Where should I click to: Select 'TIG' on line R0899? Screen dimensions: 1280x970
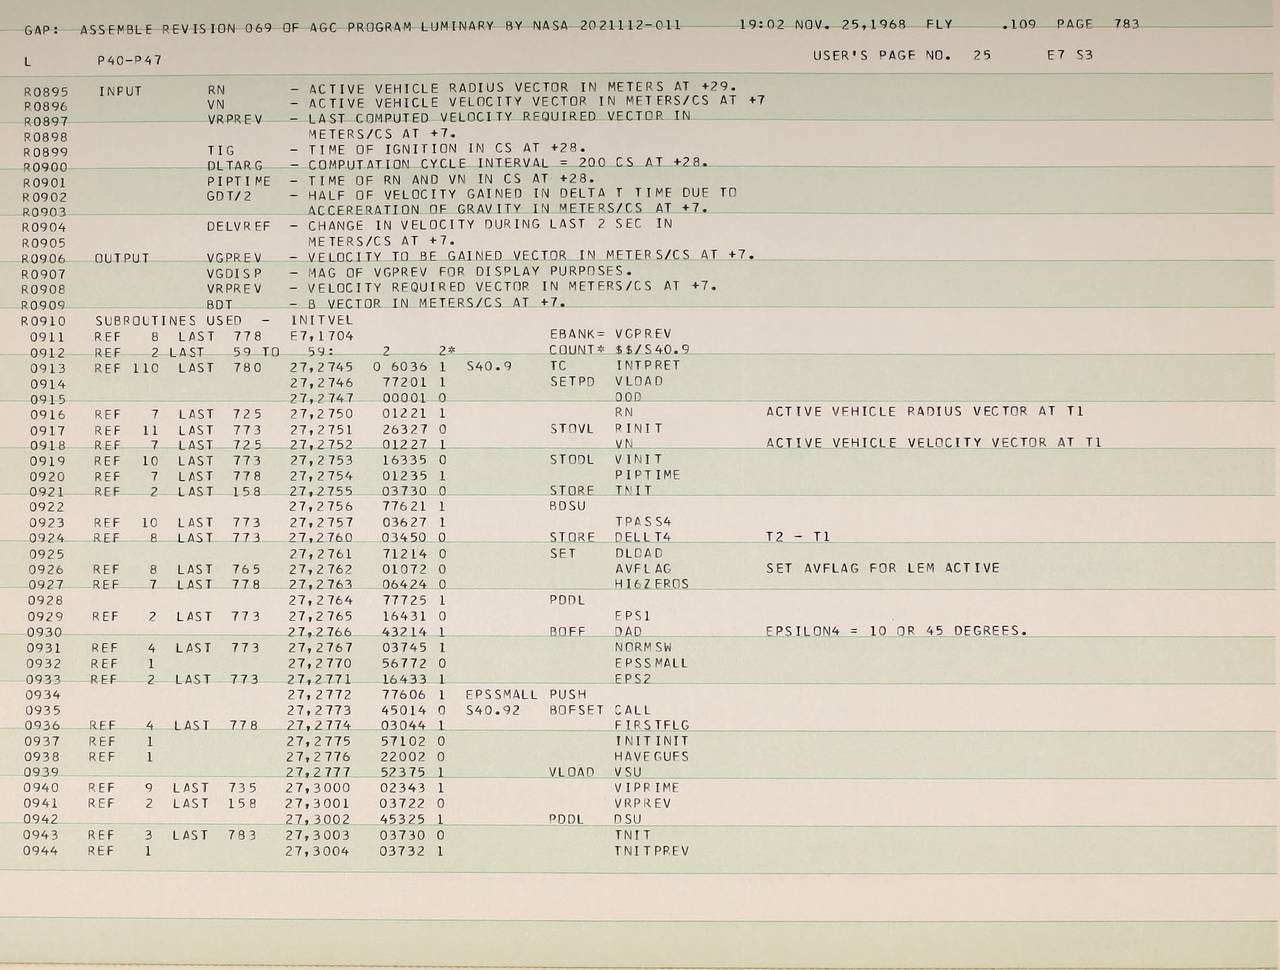point(220,151)
